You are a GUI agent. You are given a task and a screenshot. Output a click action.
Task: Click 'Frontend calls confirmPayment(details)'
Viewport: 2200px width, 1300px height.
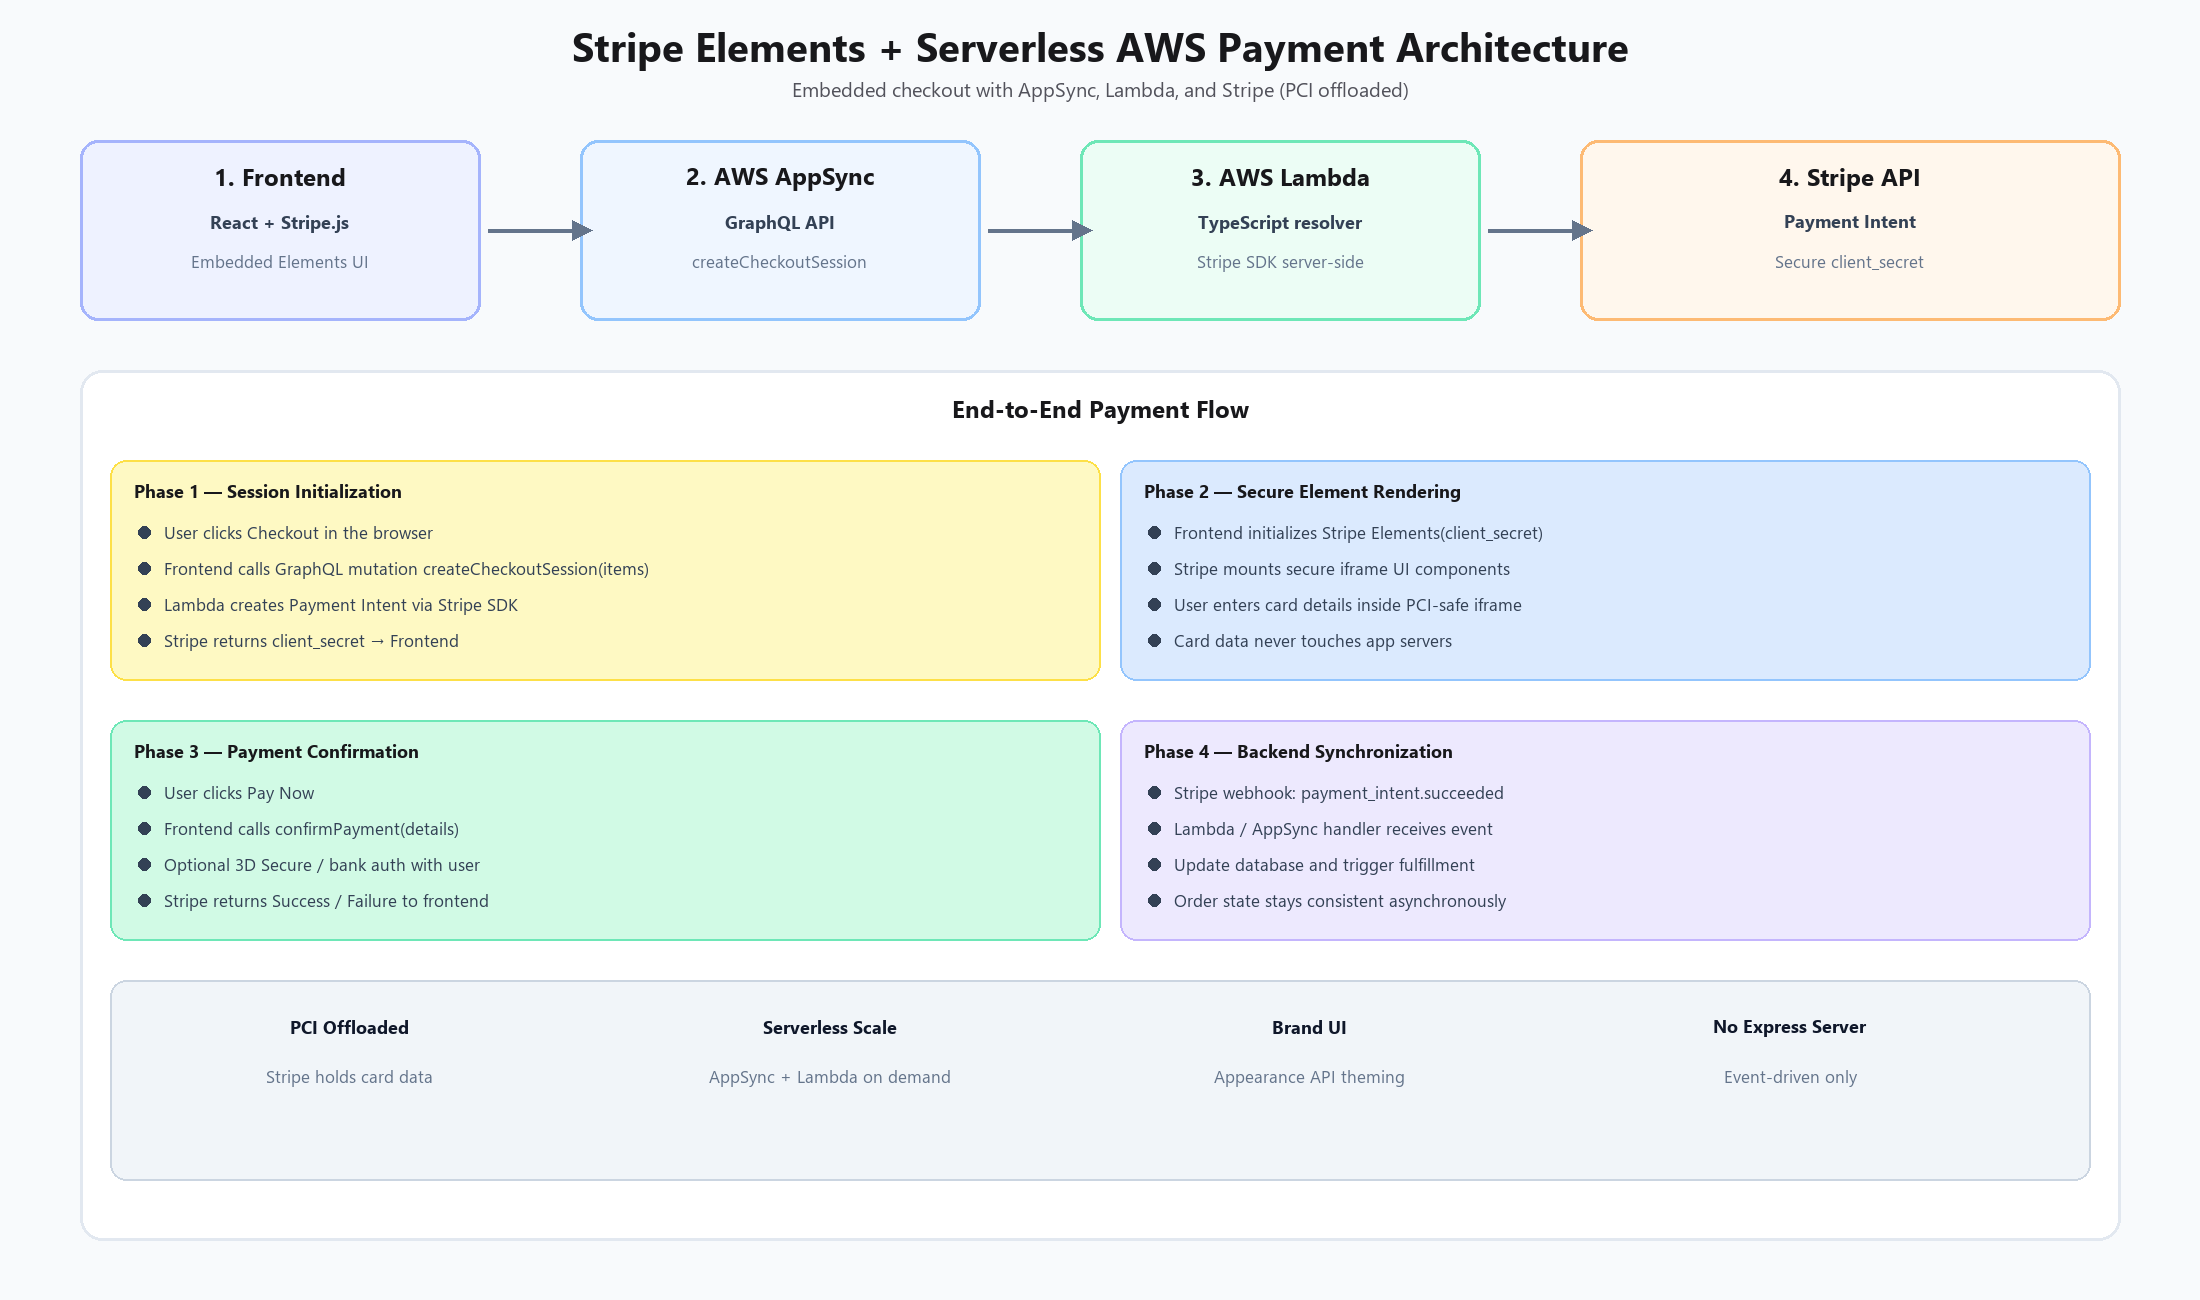click(x=311, y=829)
